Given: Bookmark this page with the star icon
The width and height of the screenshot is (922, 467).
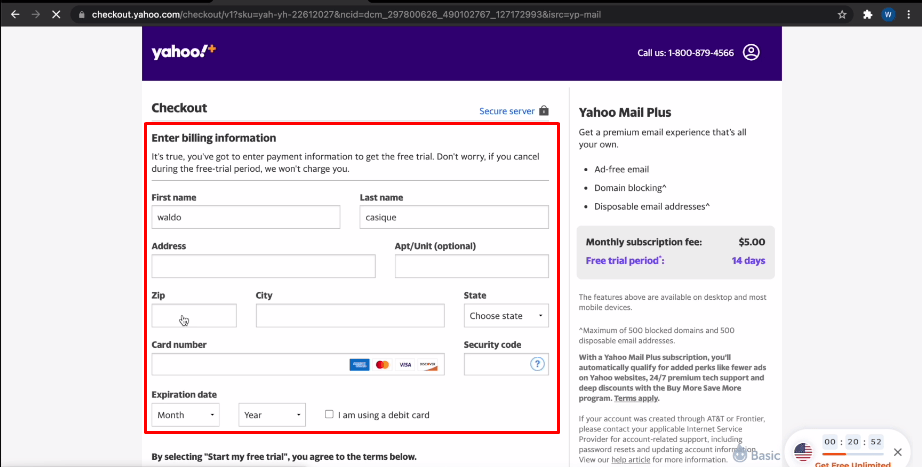Looking at the screenshot, I should [x=842, y=15].
